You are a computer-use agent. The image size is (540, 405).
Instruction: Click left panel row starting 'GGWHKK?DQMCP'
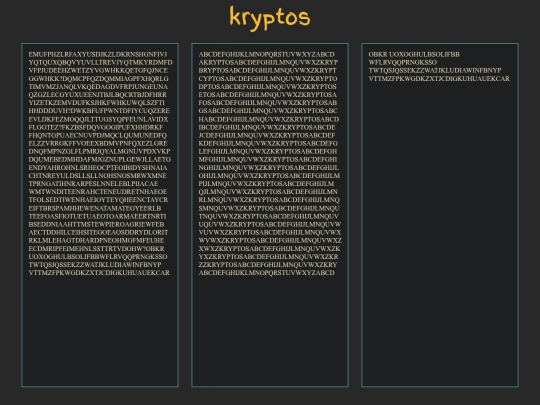coord(98,79)
